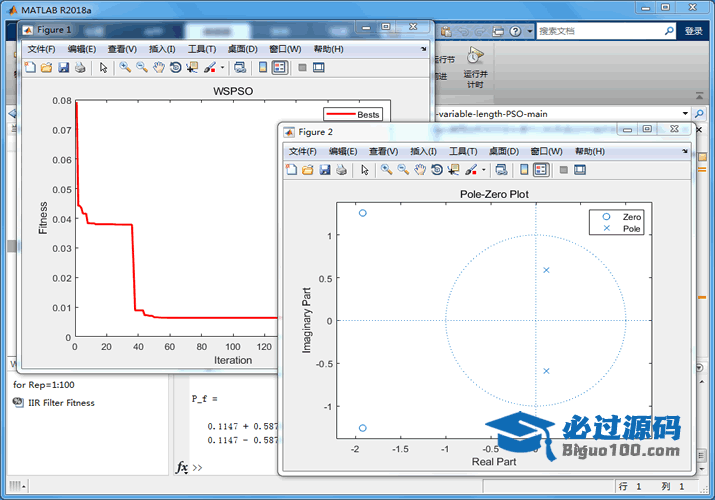Click 运行并计时 Run and Time button
The image size is (715, 500).
tap(475, 67)
